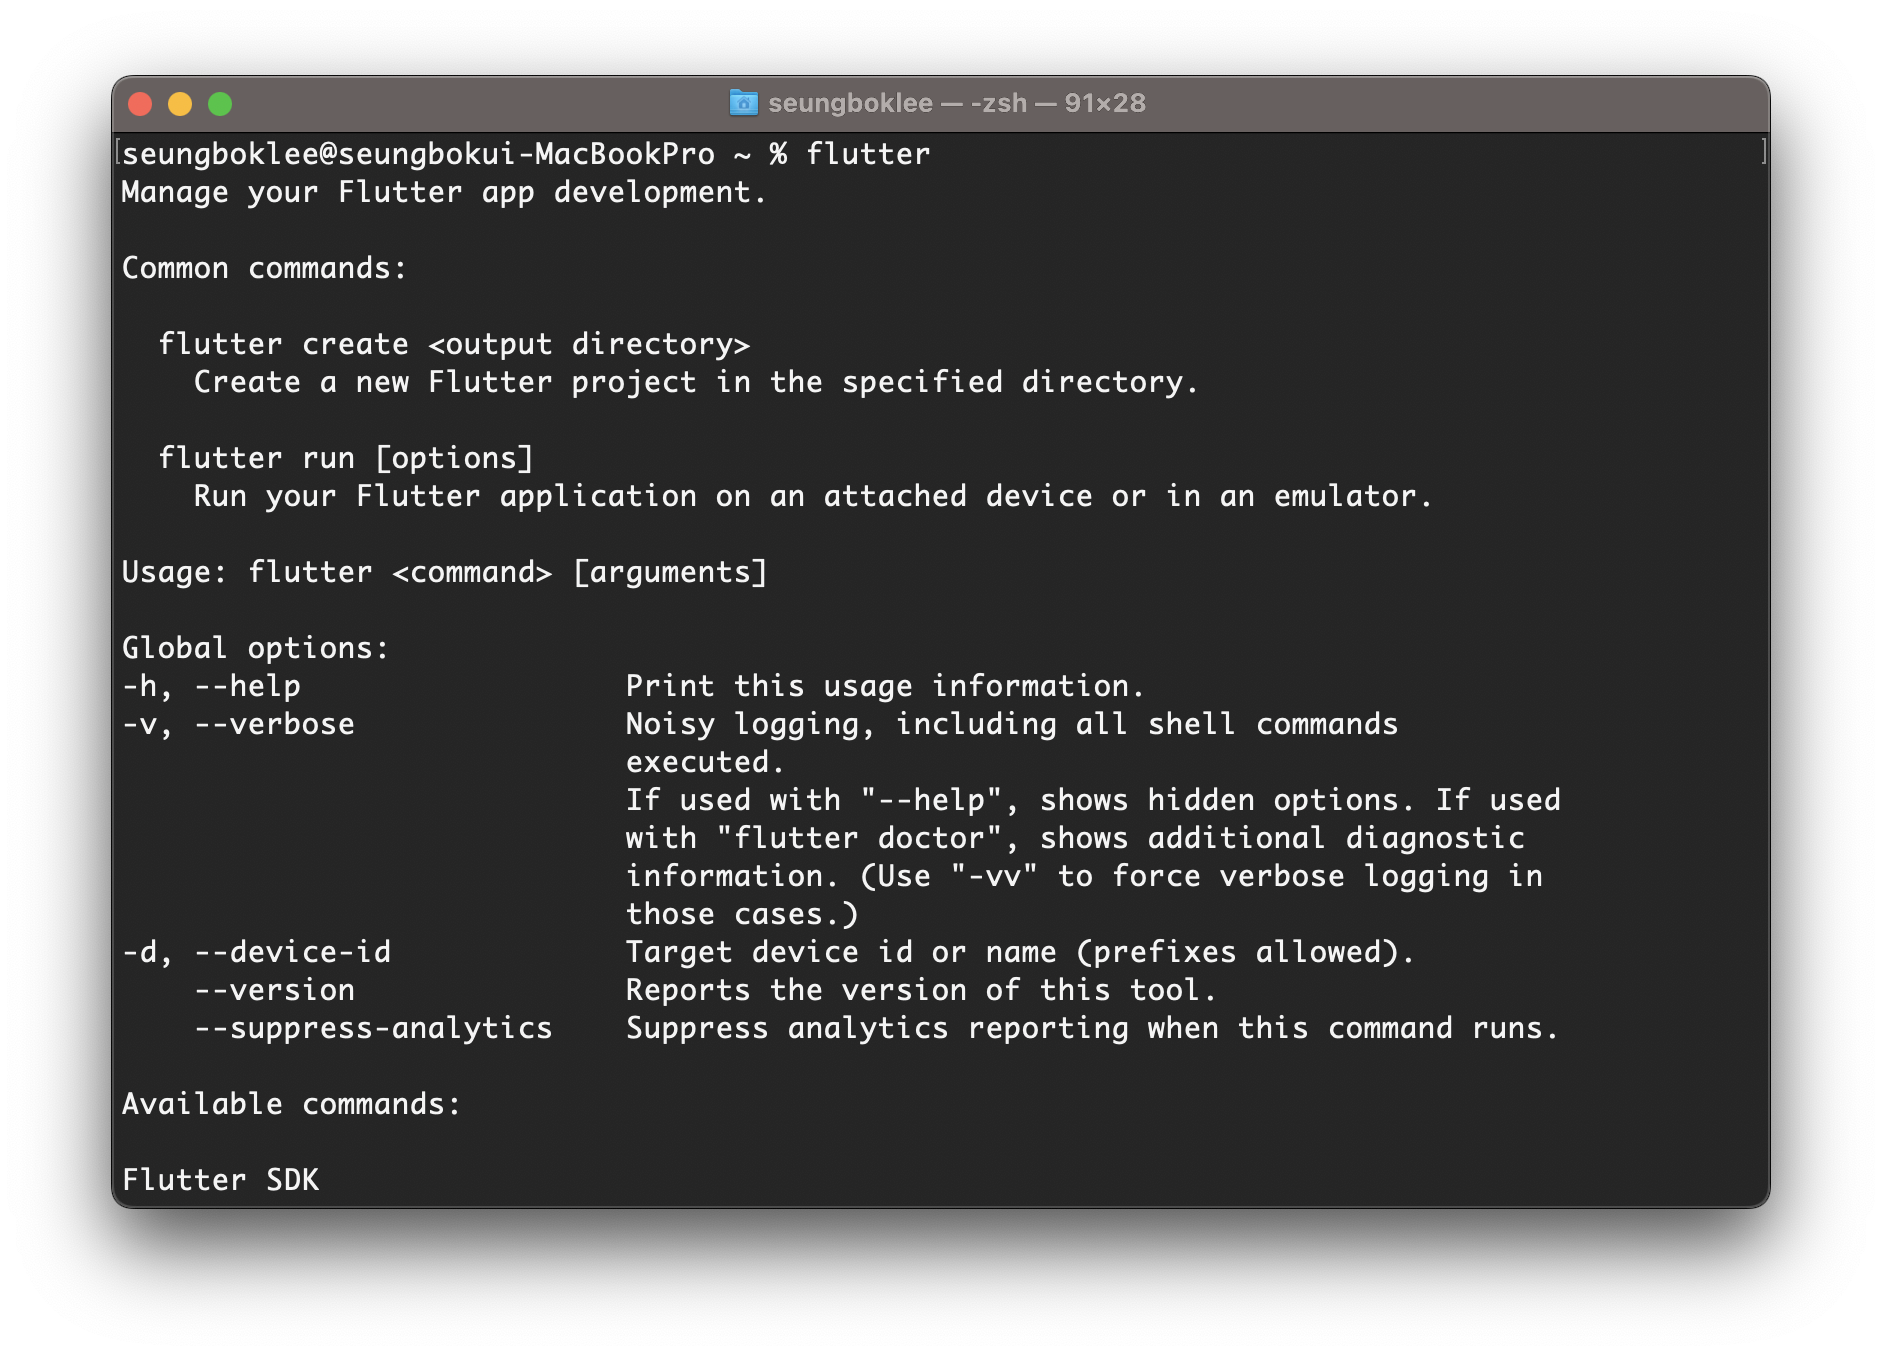Click the window title 'seungboklee — -zsh — 91×28'
This screenshot has width=1882, height=1356.
[957, 103]
